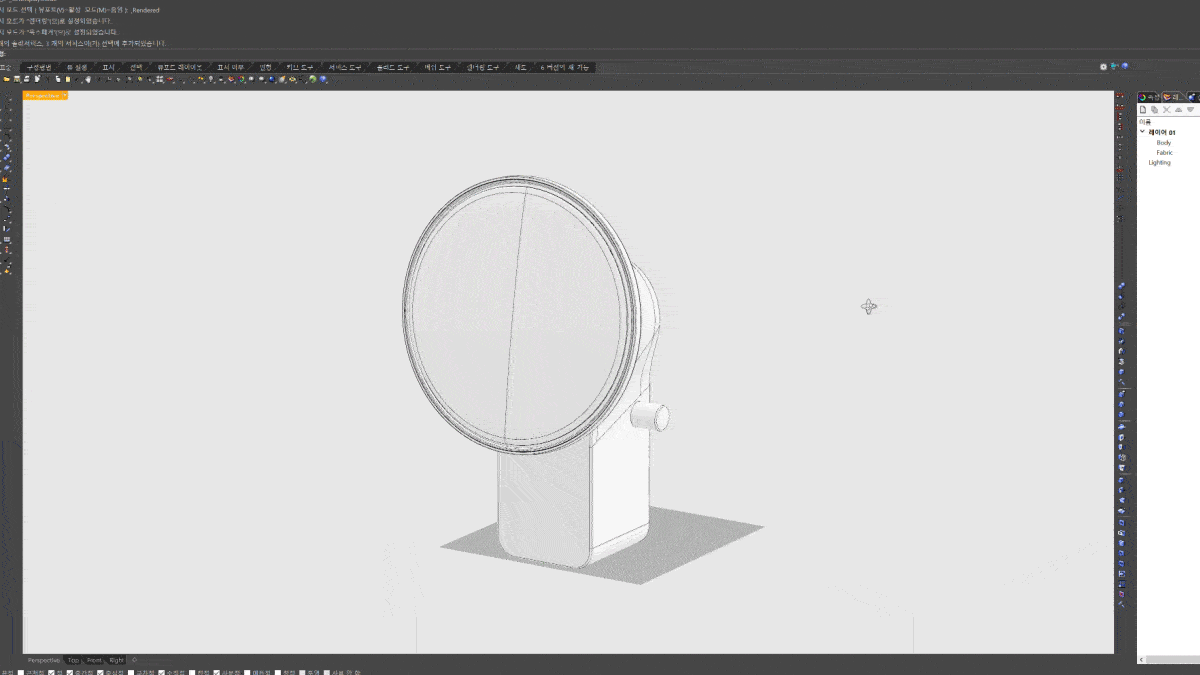Click the green sphere toolbar icon

tap(312, 79)
